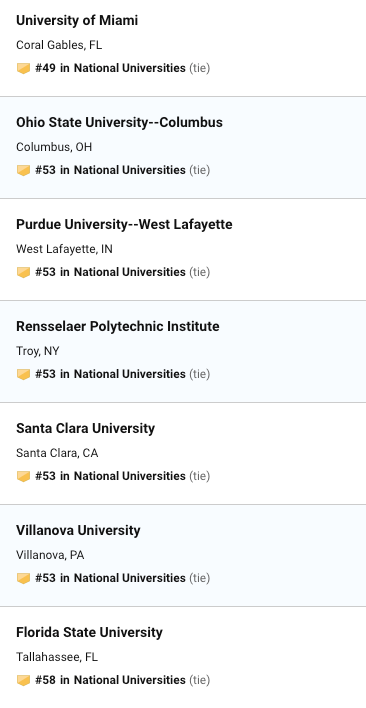The width and height of the screenshot is (366, 708).
Task: Open Rensselaer Polytechnic Institute profile
Action: 118,326
